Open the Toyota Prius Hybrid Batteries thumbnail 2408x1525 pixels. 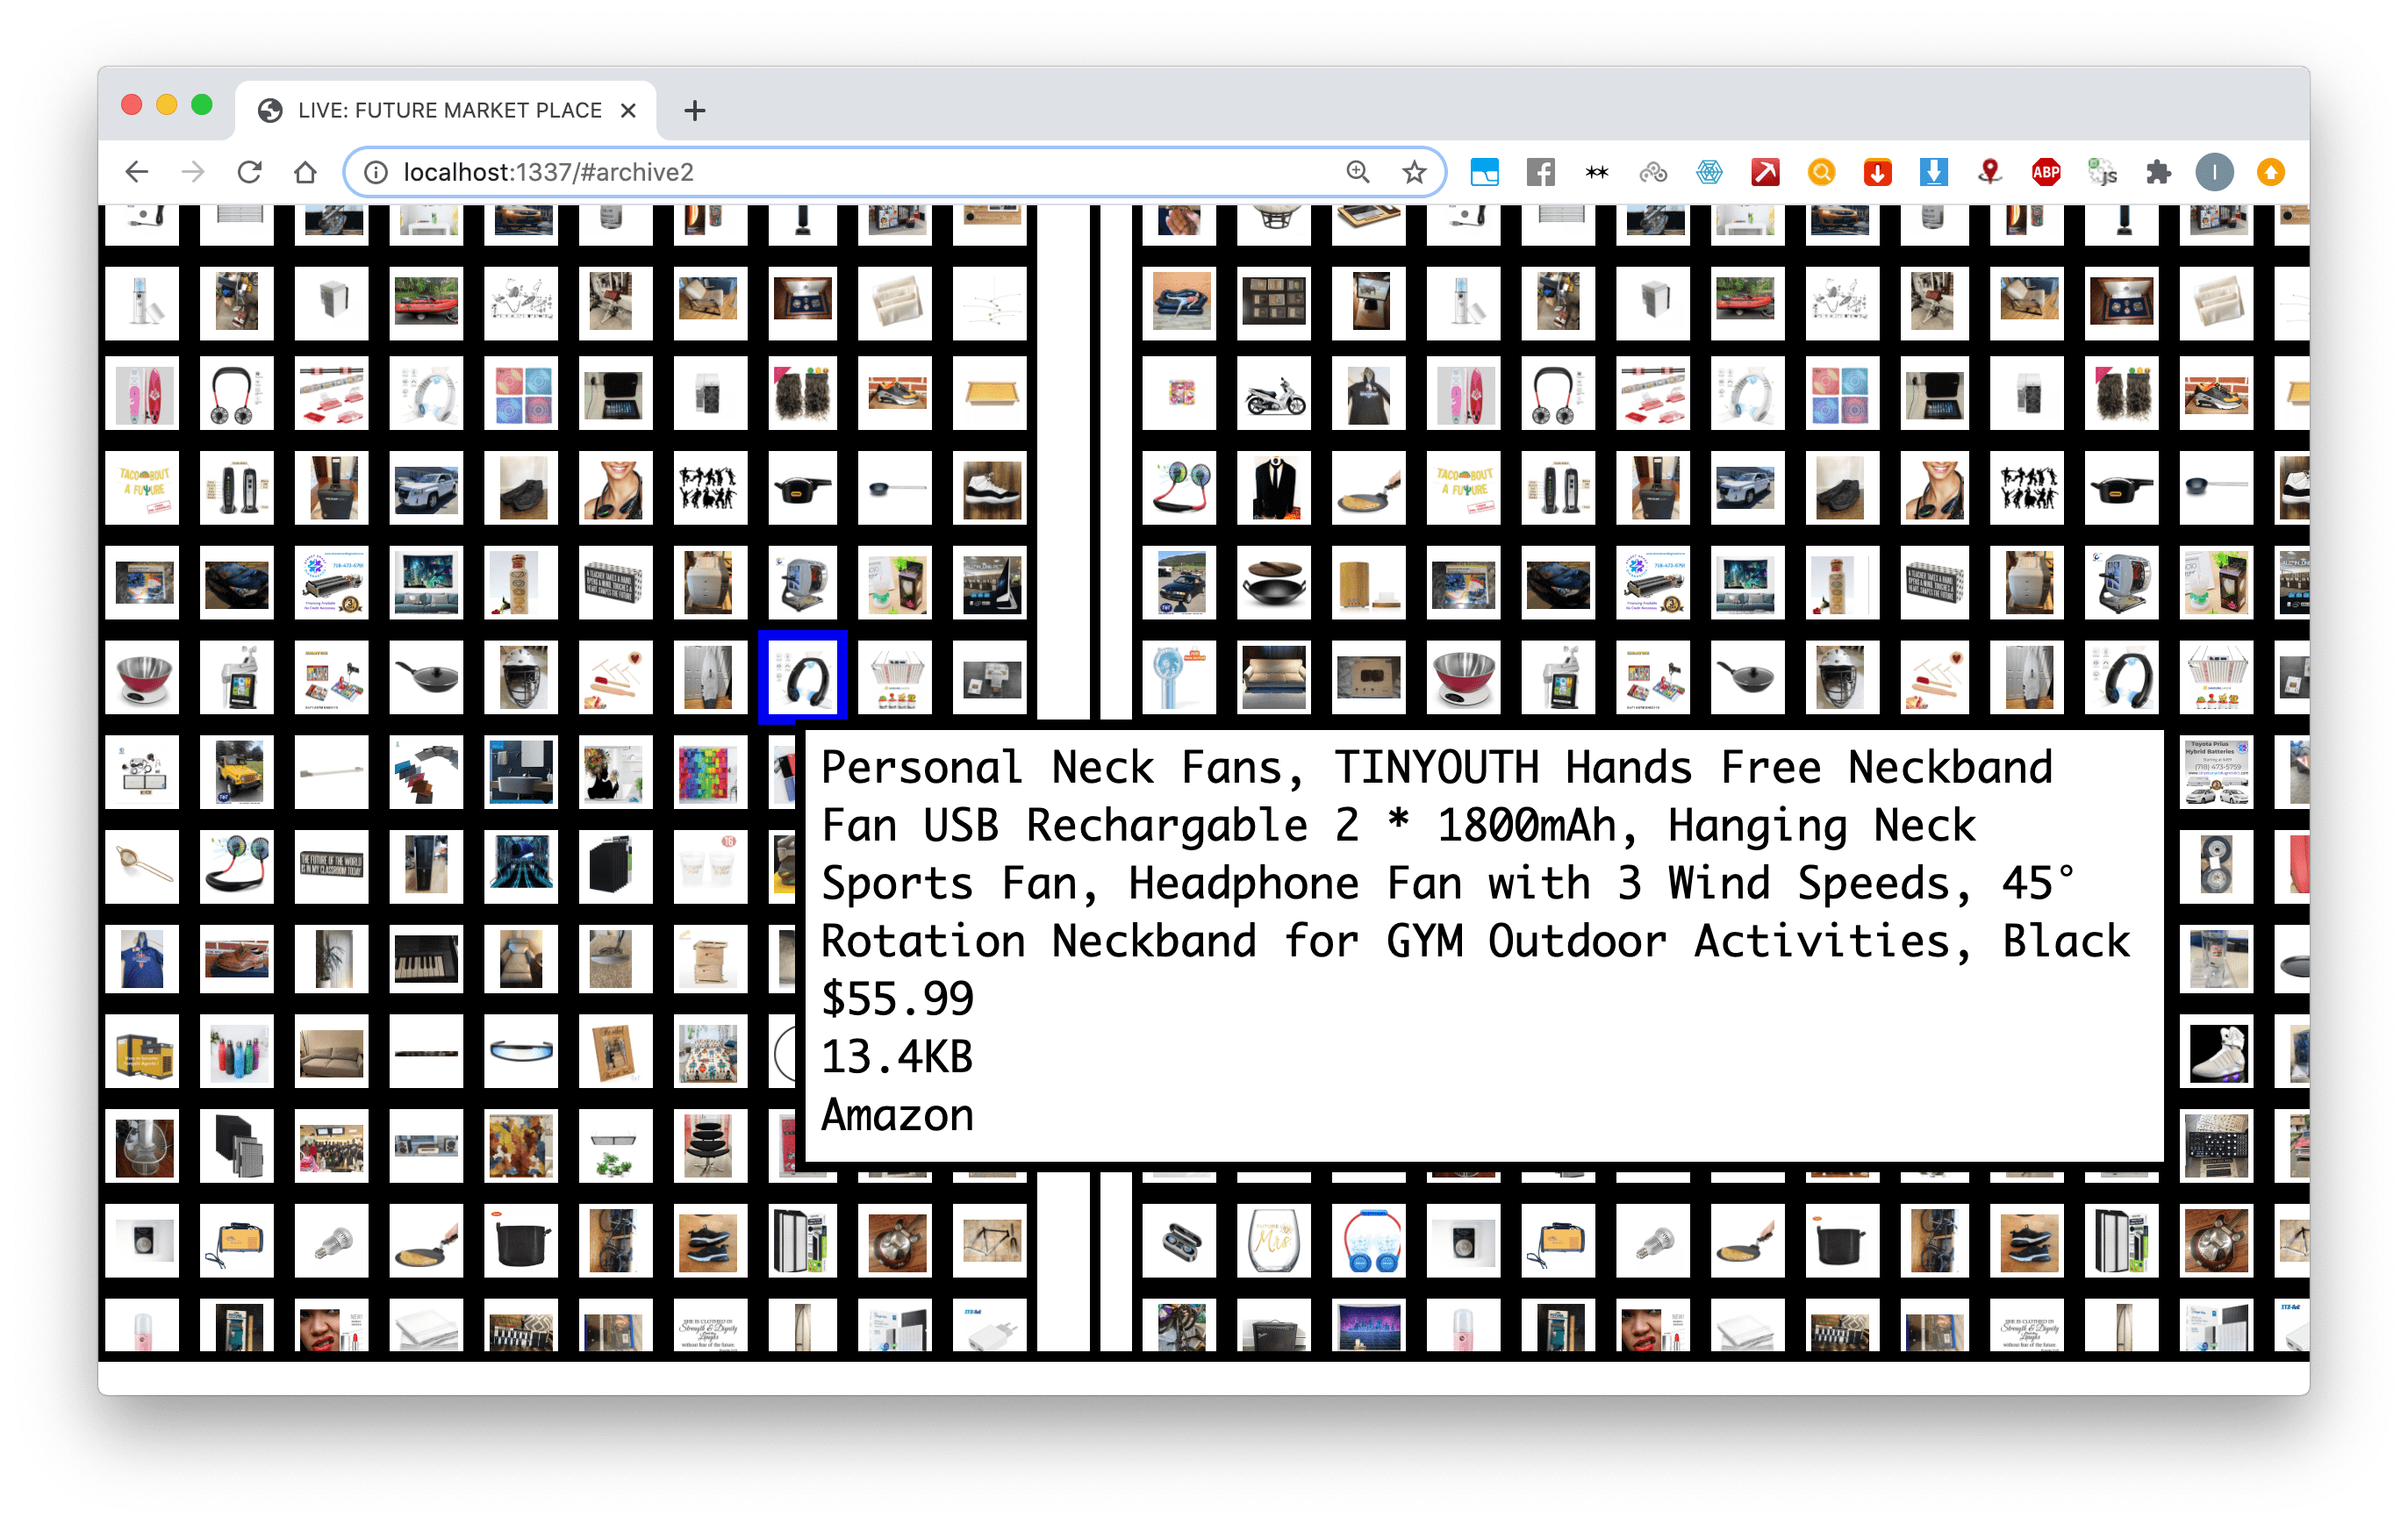click(x=2217, y=771)
